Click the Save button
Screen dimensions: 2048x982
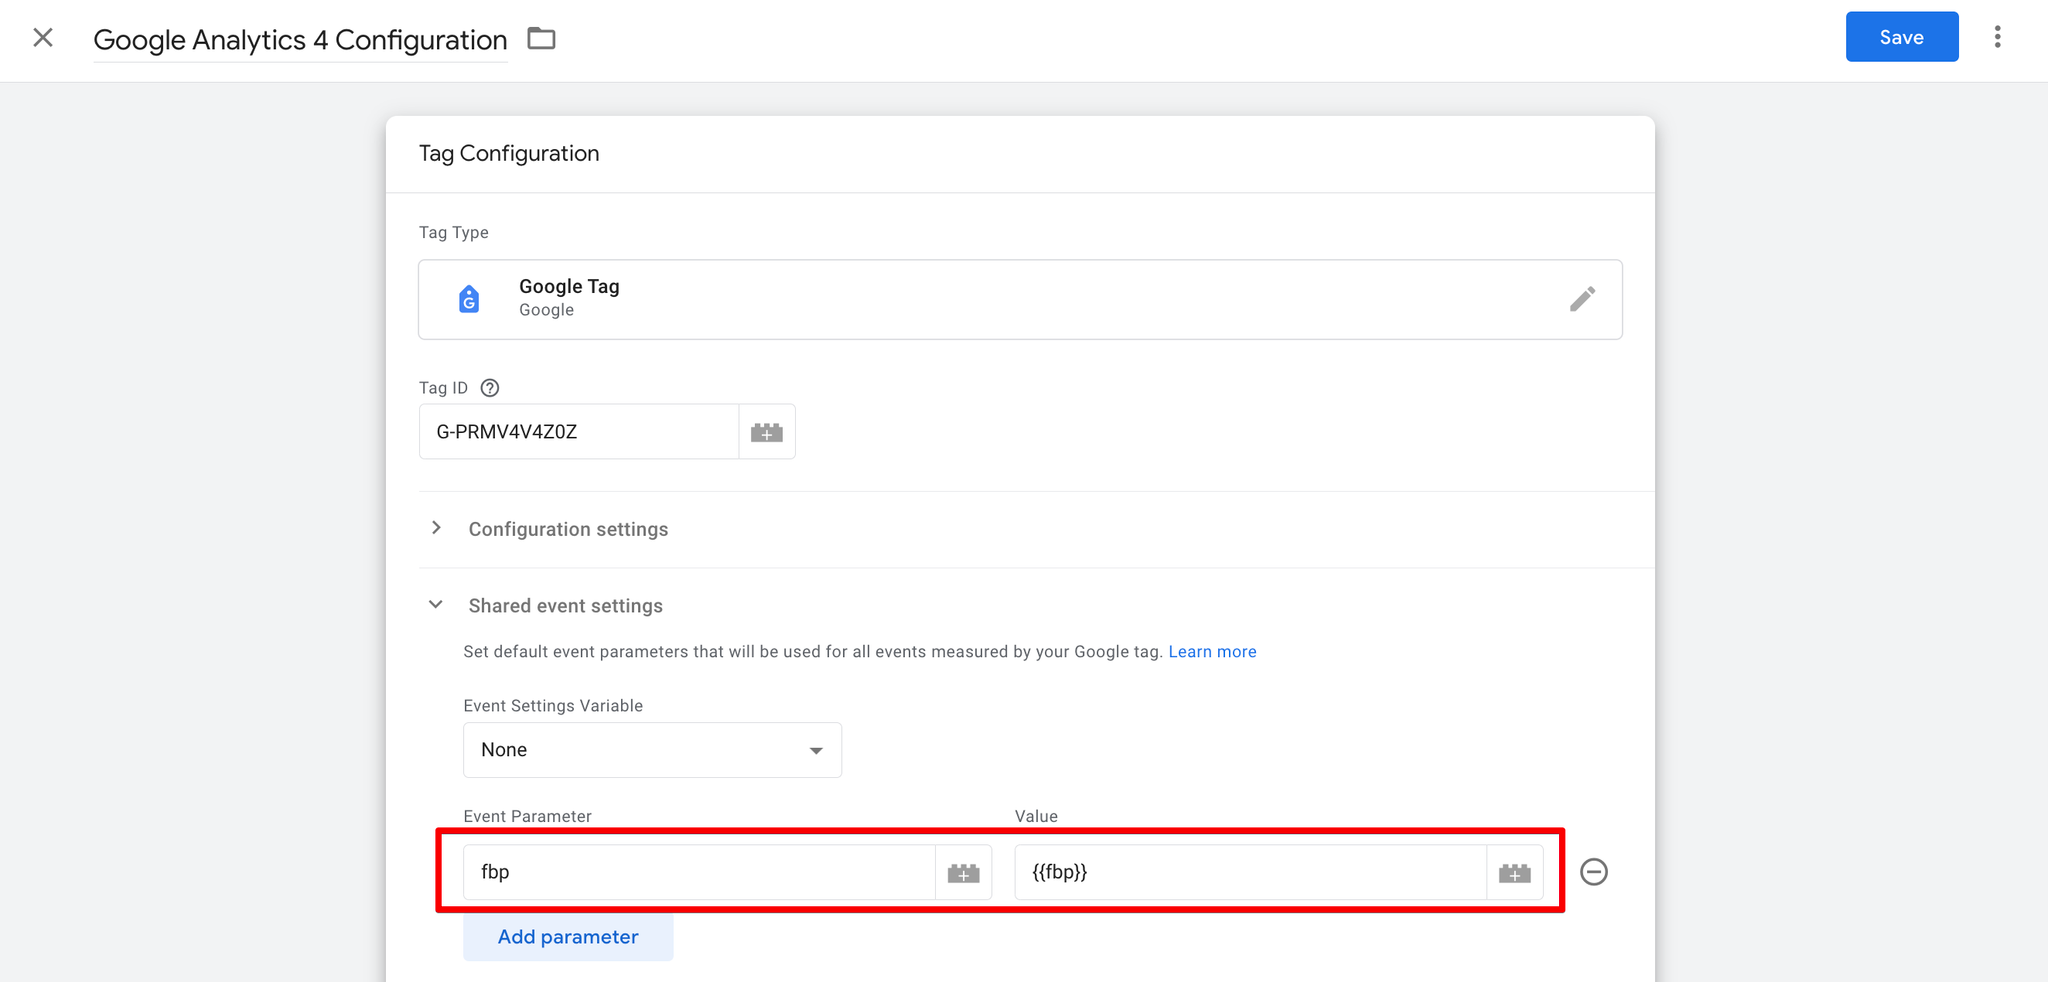tap(1901, 37)
